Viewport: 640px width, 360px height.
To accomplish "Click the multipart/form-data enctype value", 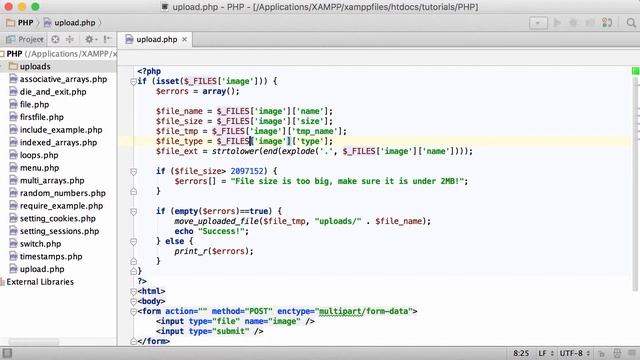I will coord(363,311).
